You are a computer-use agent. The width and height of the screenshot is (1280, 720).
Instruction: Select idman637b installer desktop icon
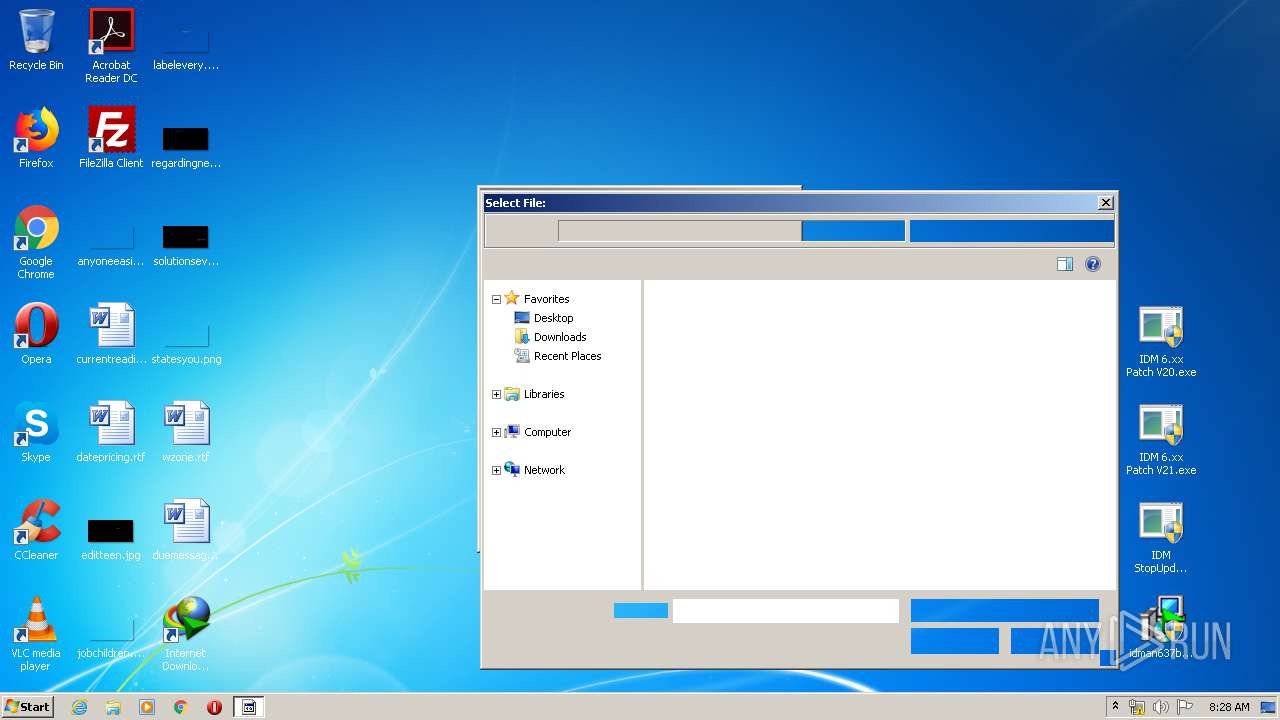coord(1161,628)
